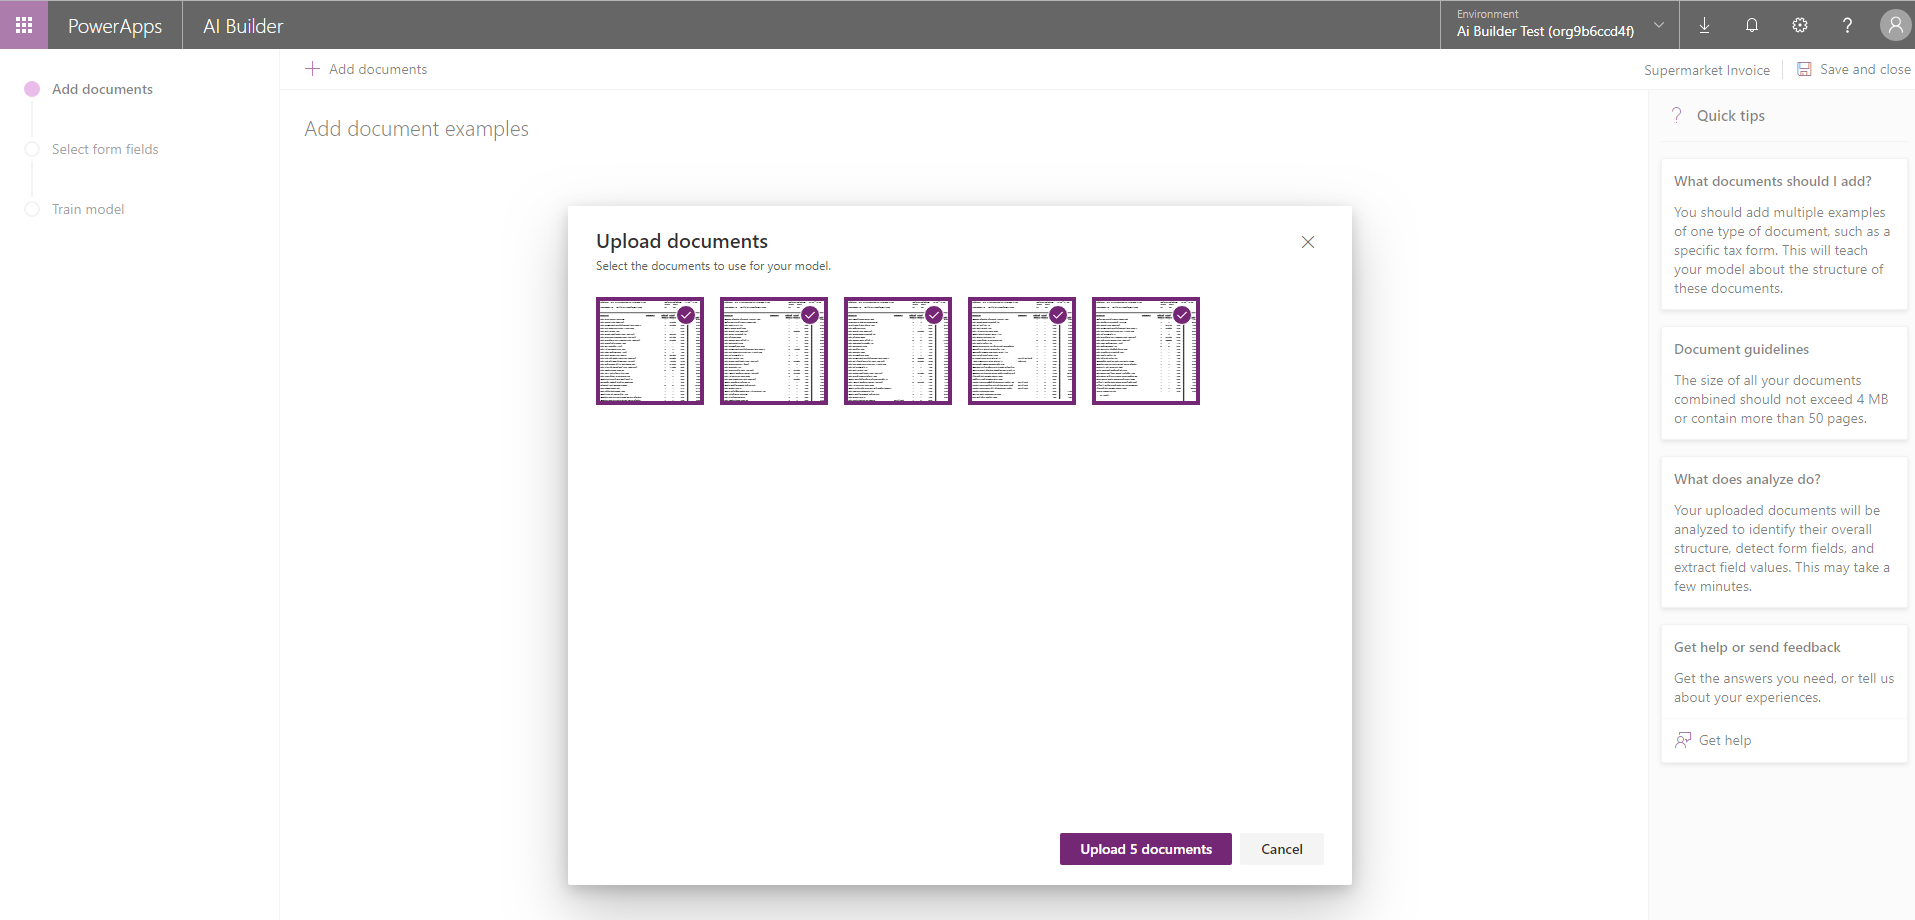Click the Quick tips question mark icon
The width and height of the screenshot is (1915, 920).
click(1677, 115)
